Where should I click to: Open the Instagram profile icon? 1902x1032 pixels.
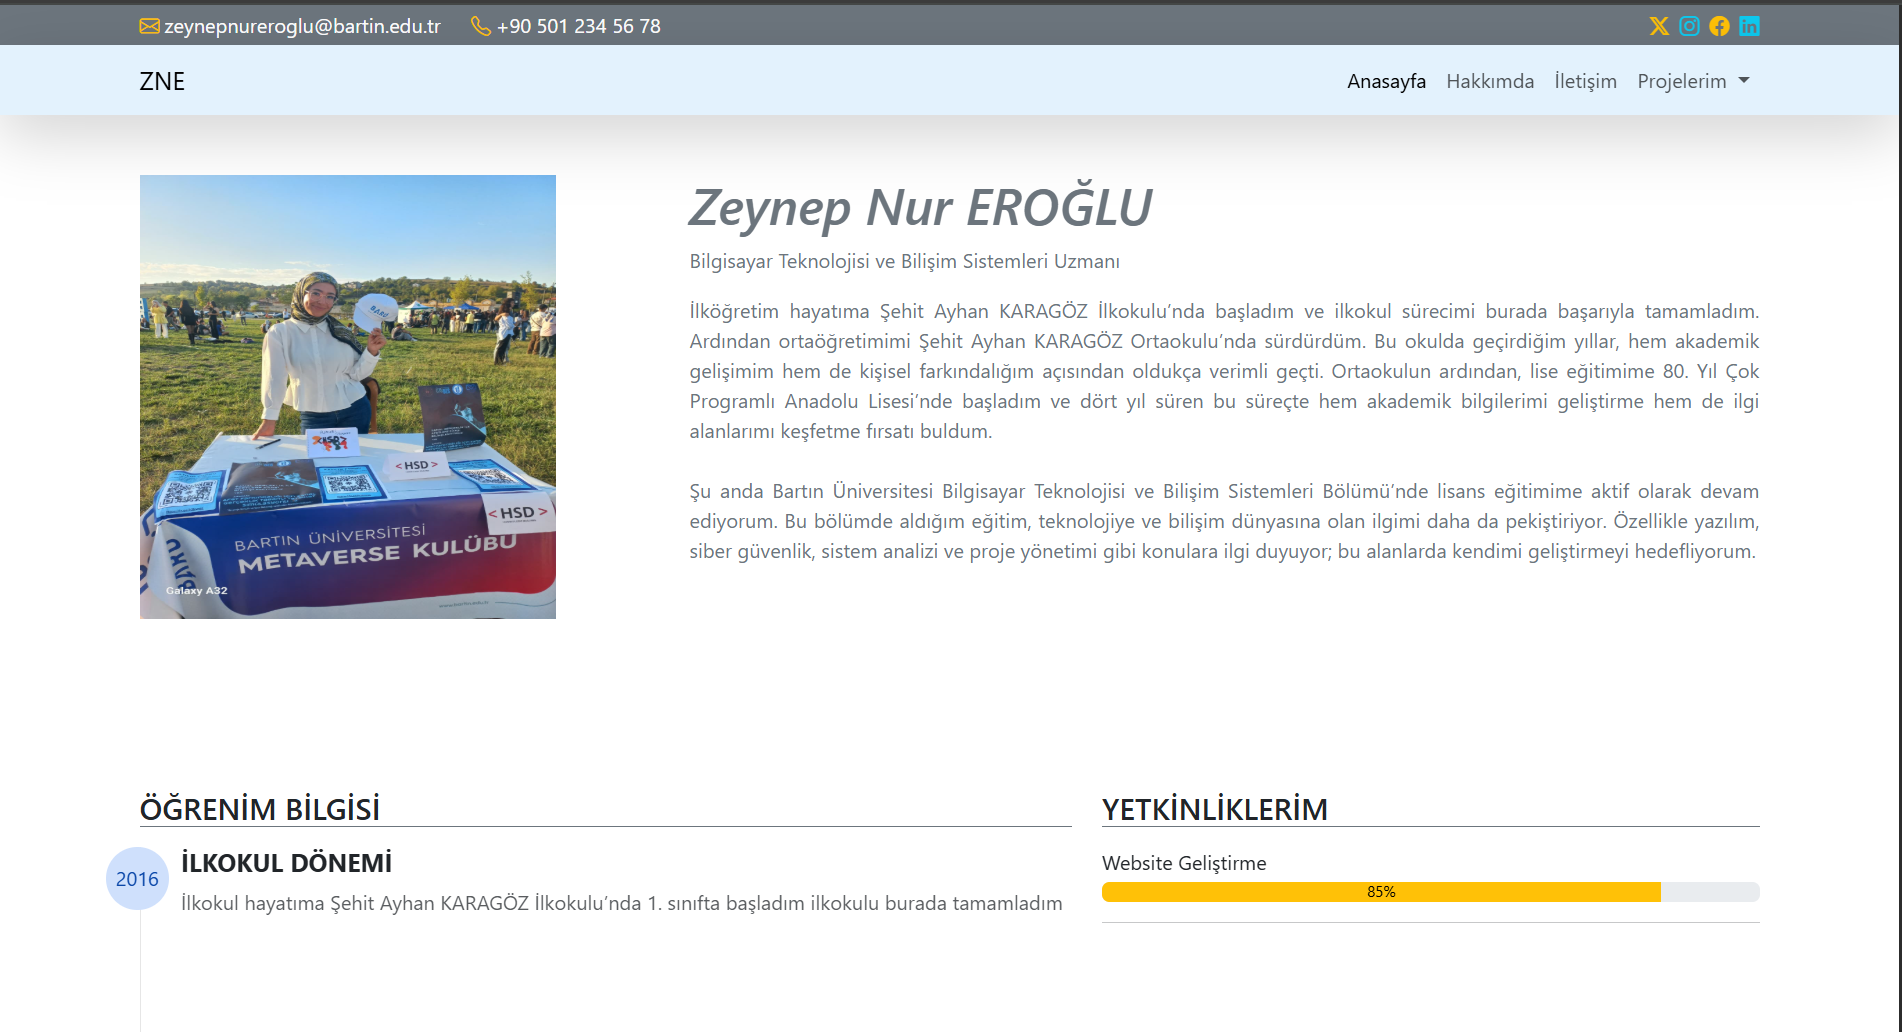1690,26
